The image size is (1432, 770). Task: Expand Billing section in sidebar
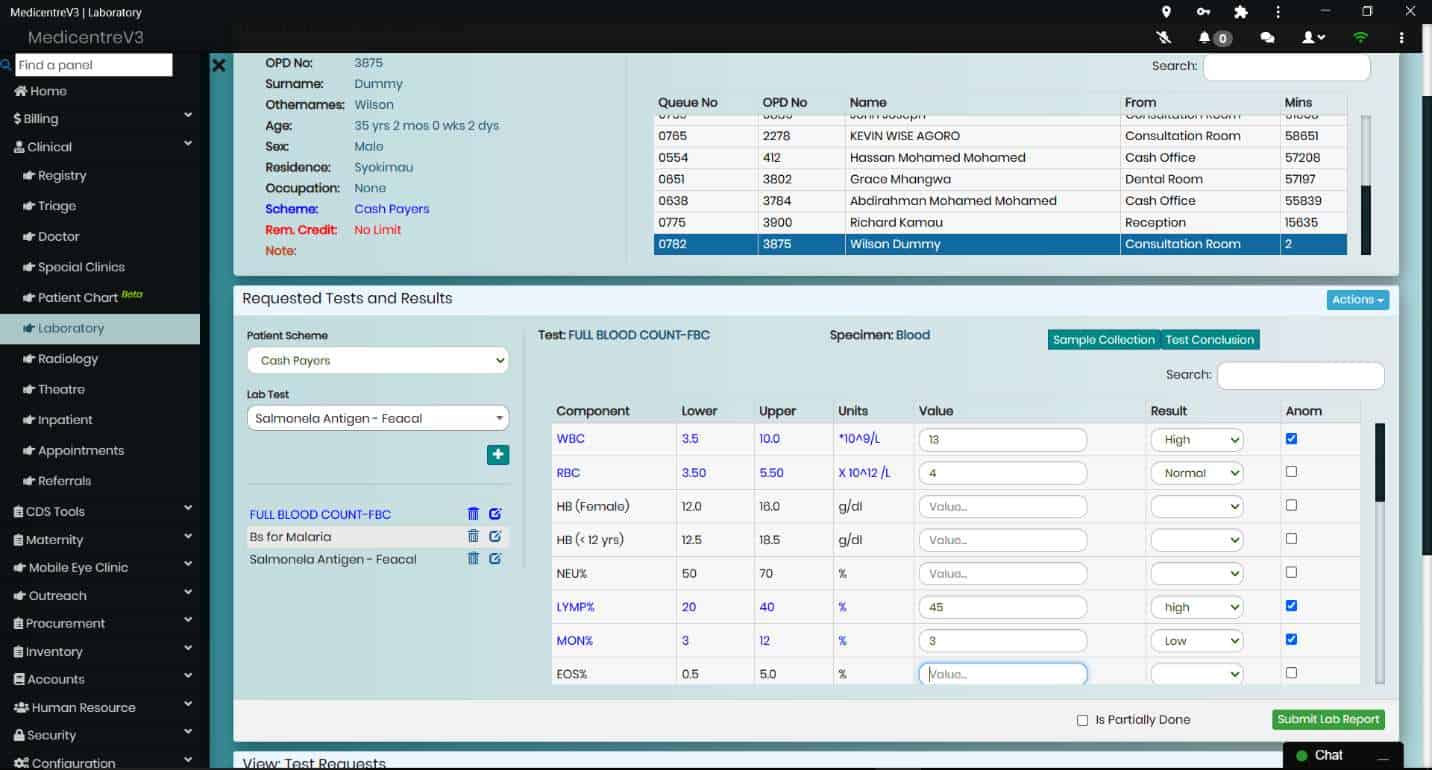[x=100, y=118]
